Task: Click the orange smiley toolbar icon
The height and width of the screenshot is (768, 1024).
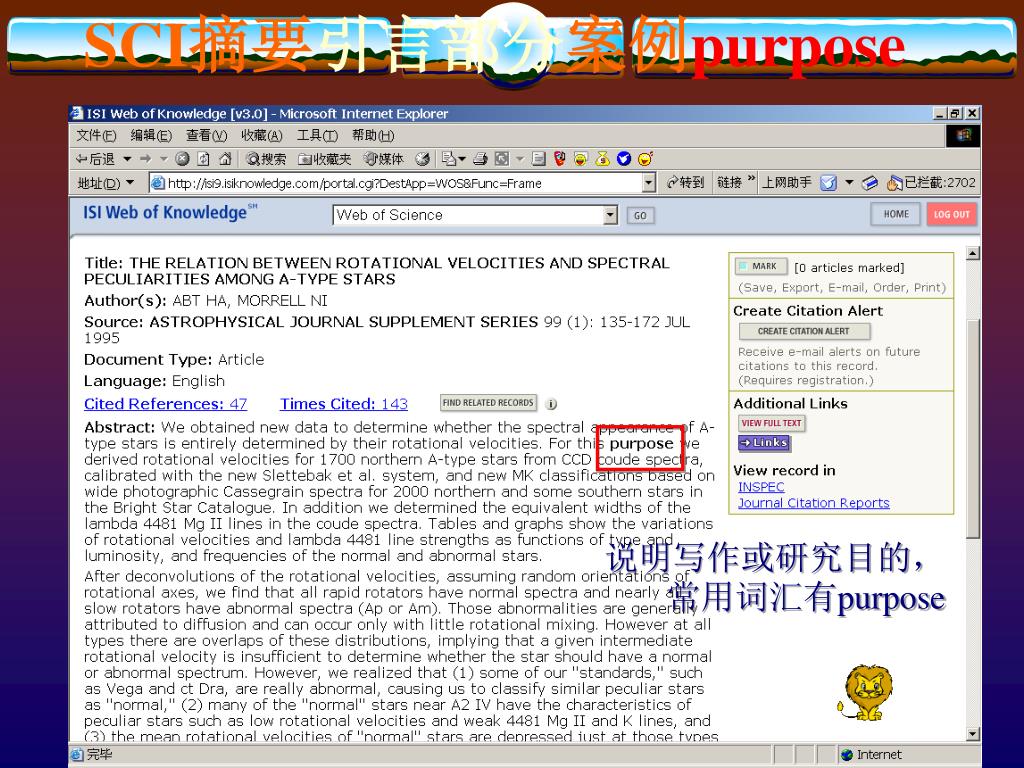Action: click(645, 159)
